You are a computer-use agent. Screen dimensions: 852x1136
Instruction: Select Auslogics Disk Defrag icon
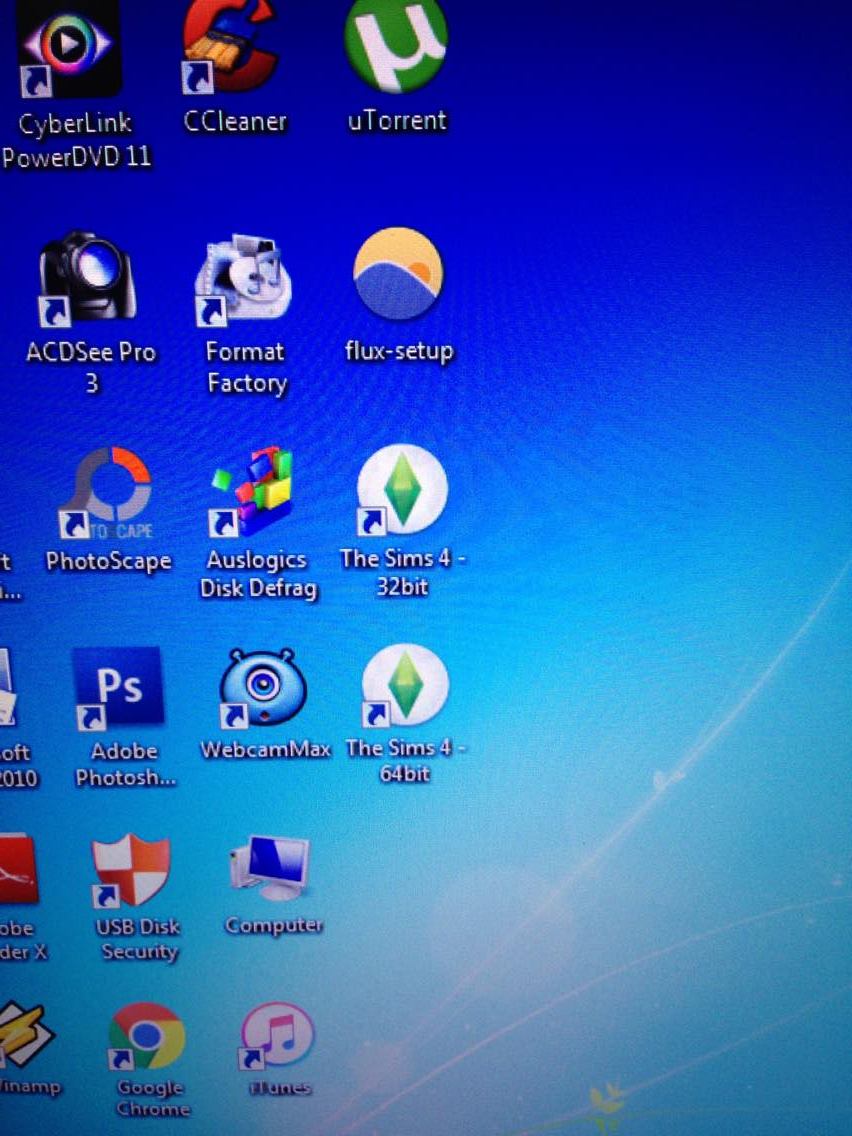click(x=252, y=490)
